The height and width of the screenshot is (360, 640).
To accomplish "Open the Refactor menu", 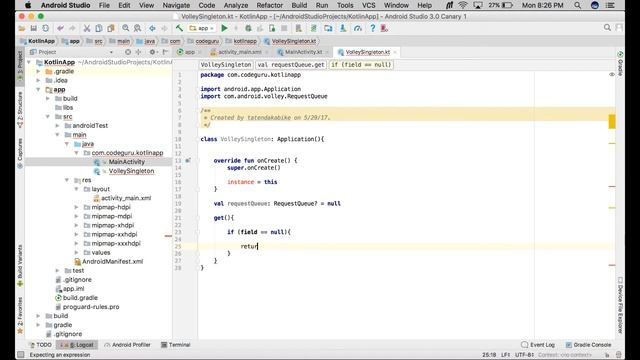I will click(x=269, y=5).
